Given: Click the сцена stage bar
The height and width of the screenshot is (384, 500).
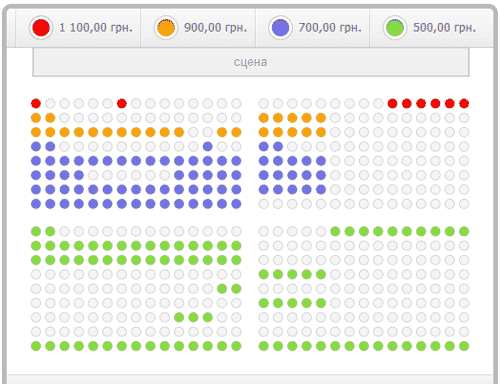Looking at the screenshot, I should pos(251,62).
